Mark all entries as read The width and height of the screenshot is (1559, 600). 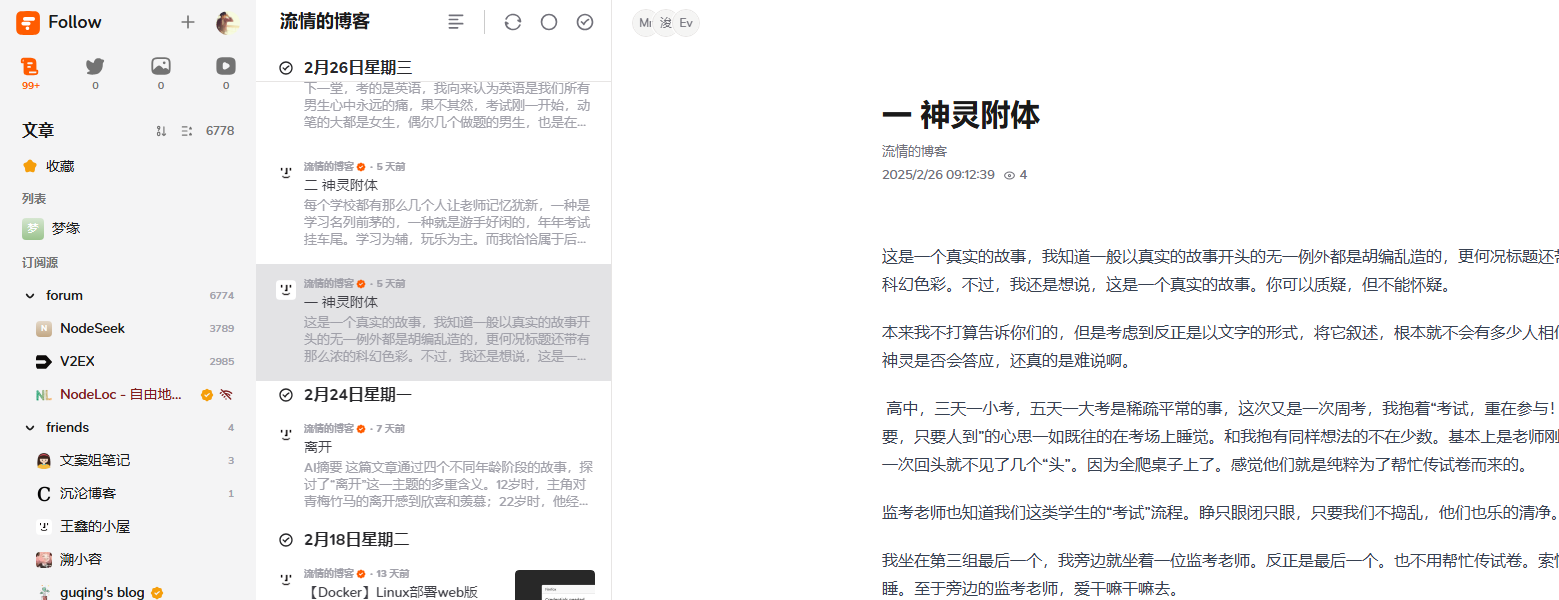pos(585,22)
